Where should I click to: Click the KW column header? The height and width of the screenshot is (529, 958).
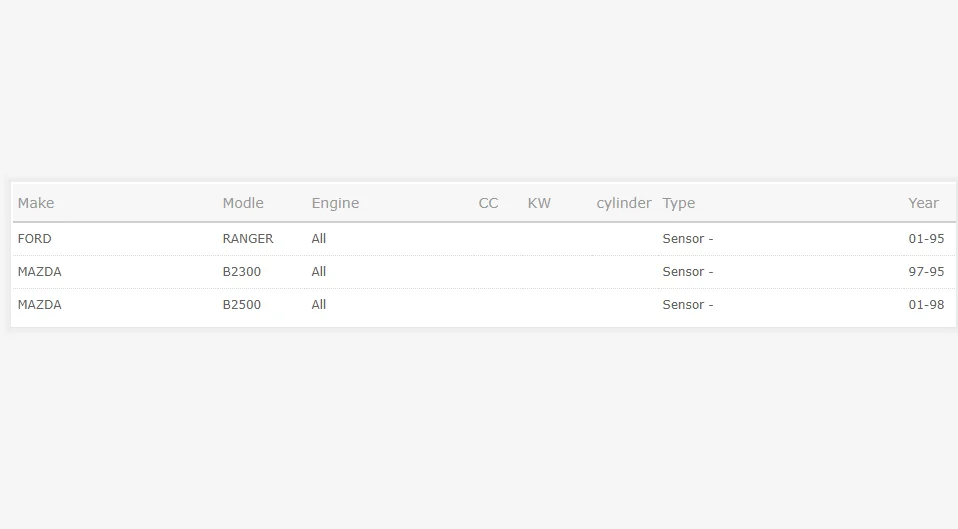pyautogui.click(x=539, y=203)
